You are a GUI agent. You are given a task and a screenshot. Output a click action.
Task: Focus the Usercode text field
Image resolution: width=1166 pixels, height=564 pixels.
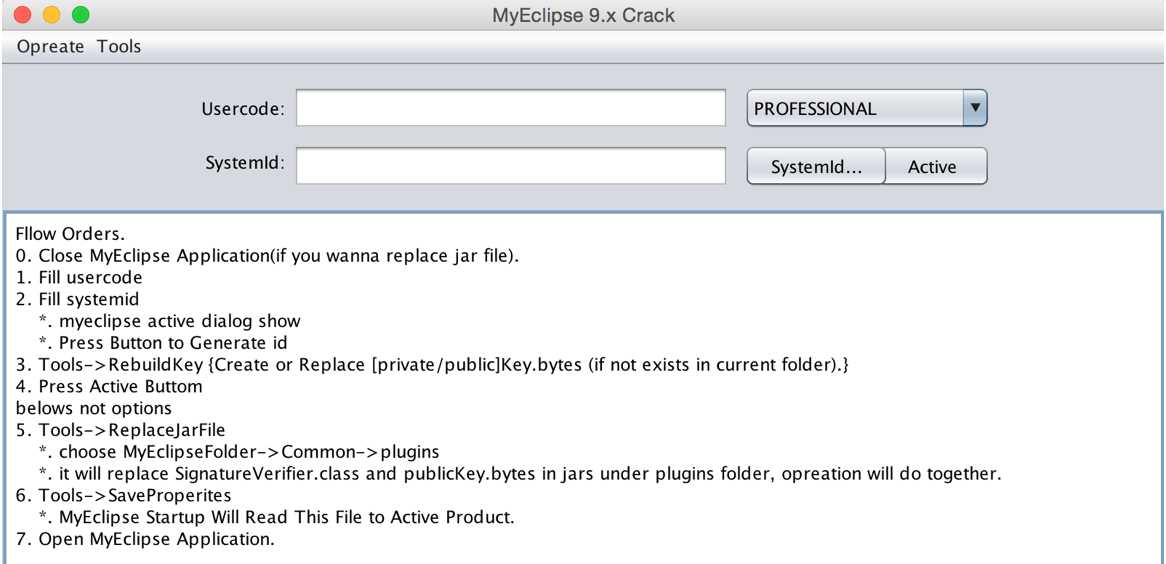(x=511, y=109)
